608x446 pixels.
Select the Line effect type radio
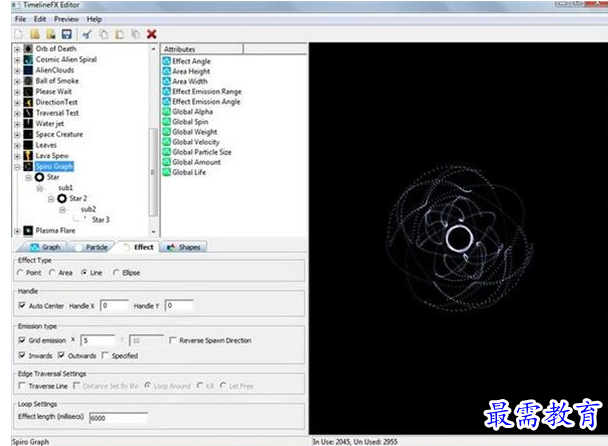click(x=84, y=273)
